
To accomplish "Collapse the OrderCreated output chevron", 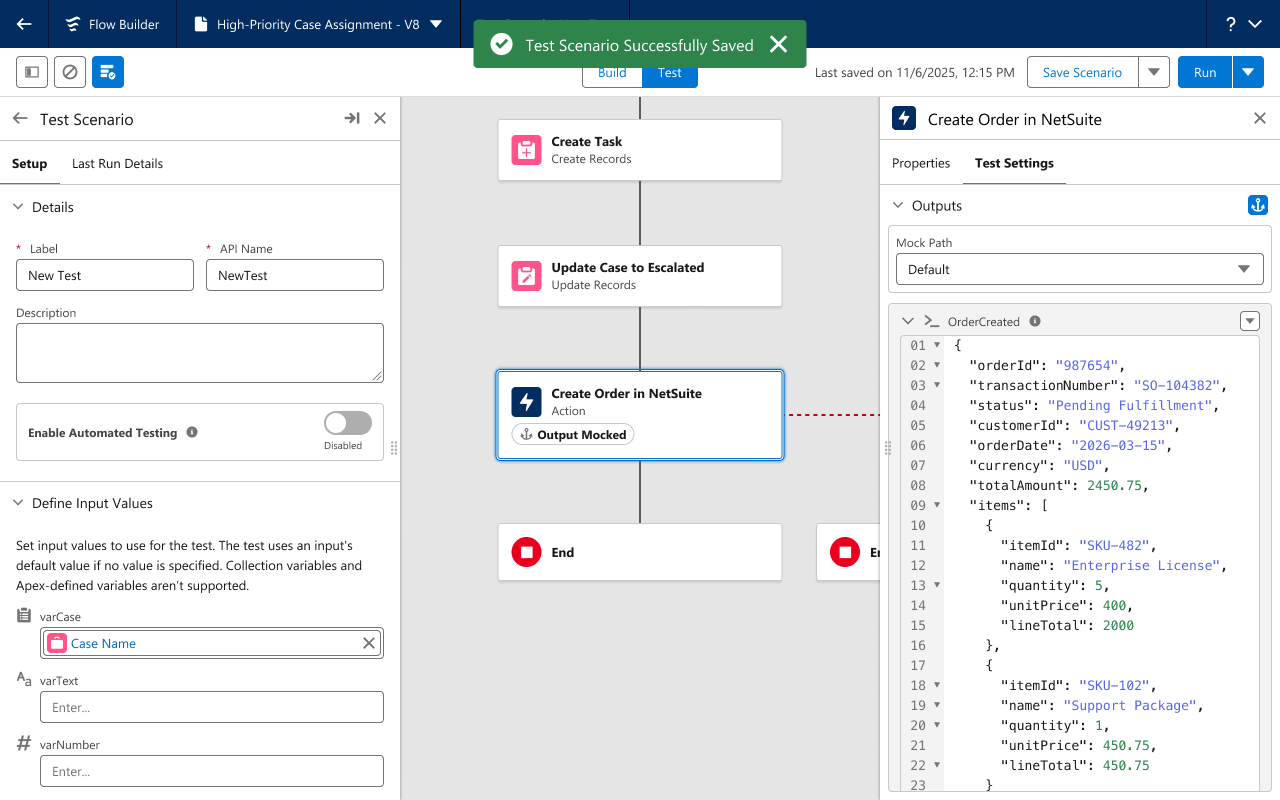I will [908, 321].
